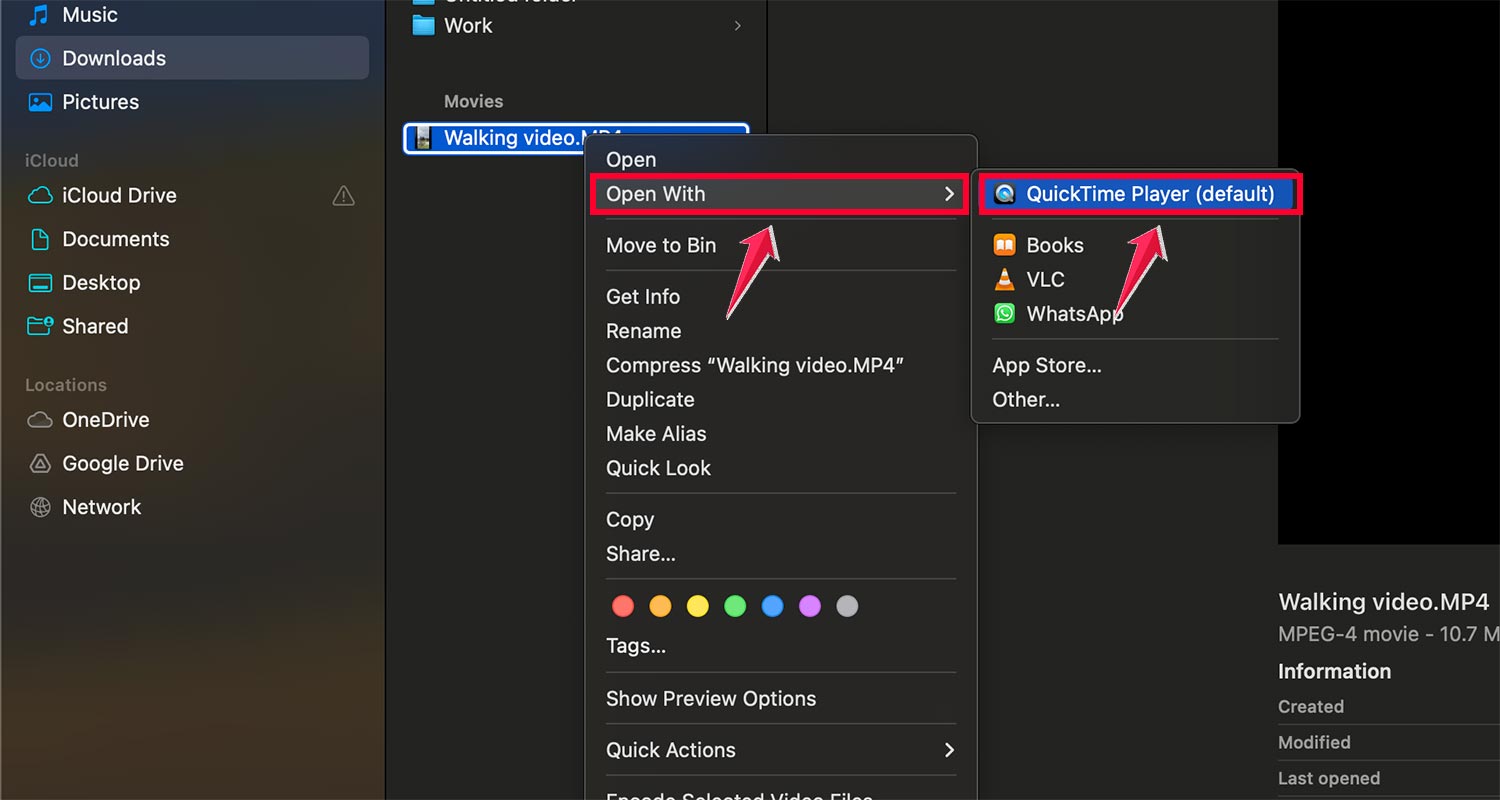
Task: Expand the Work folder chevron
Action: point(737,26)
